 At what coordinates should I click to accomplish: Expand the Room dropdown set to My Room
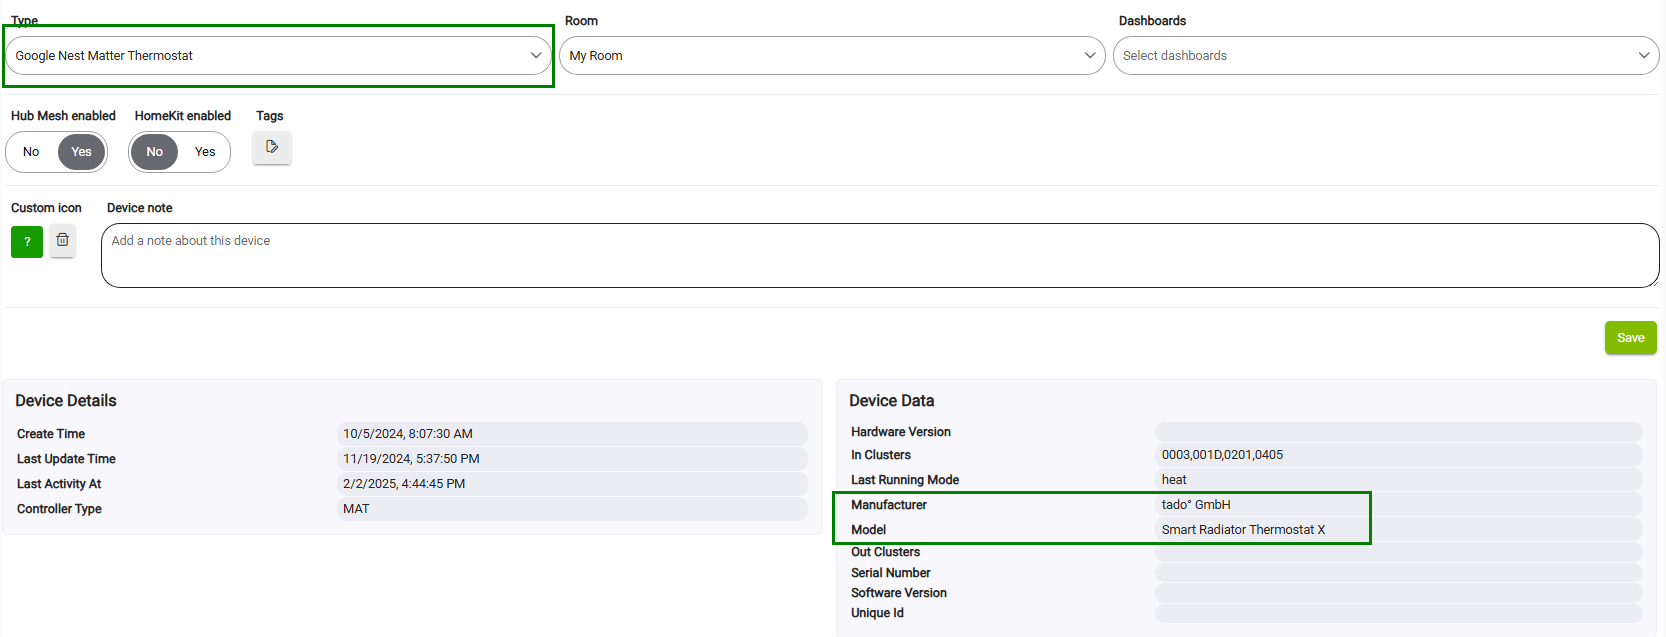coord(831,56)
